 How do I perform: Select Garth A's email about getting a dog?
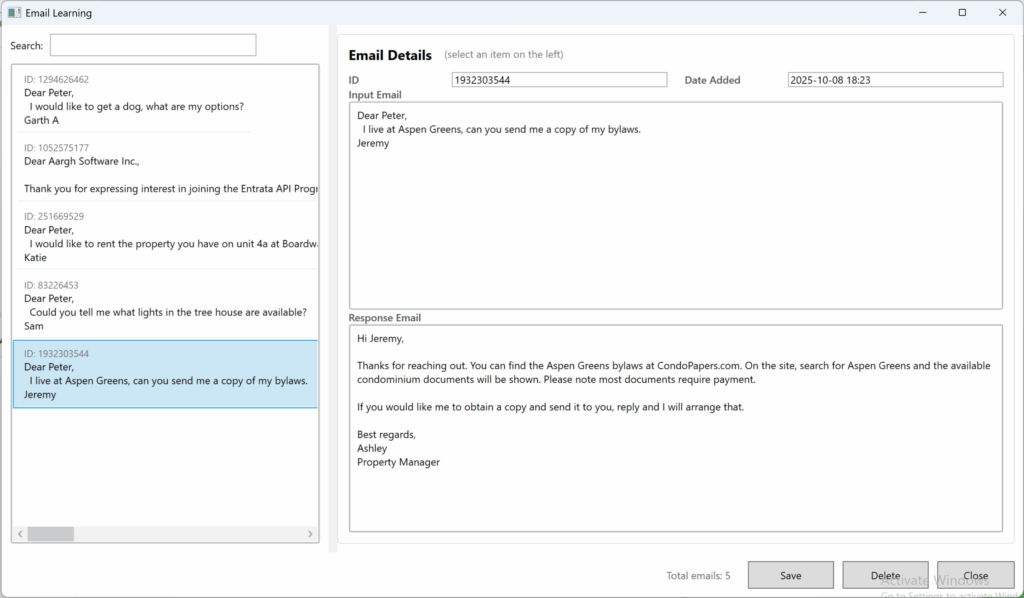pyautogui.click(x=133, y=100)
